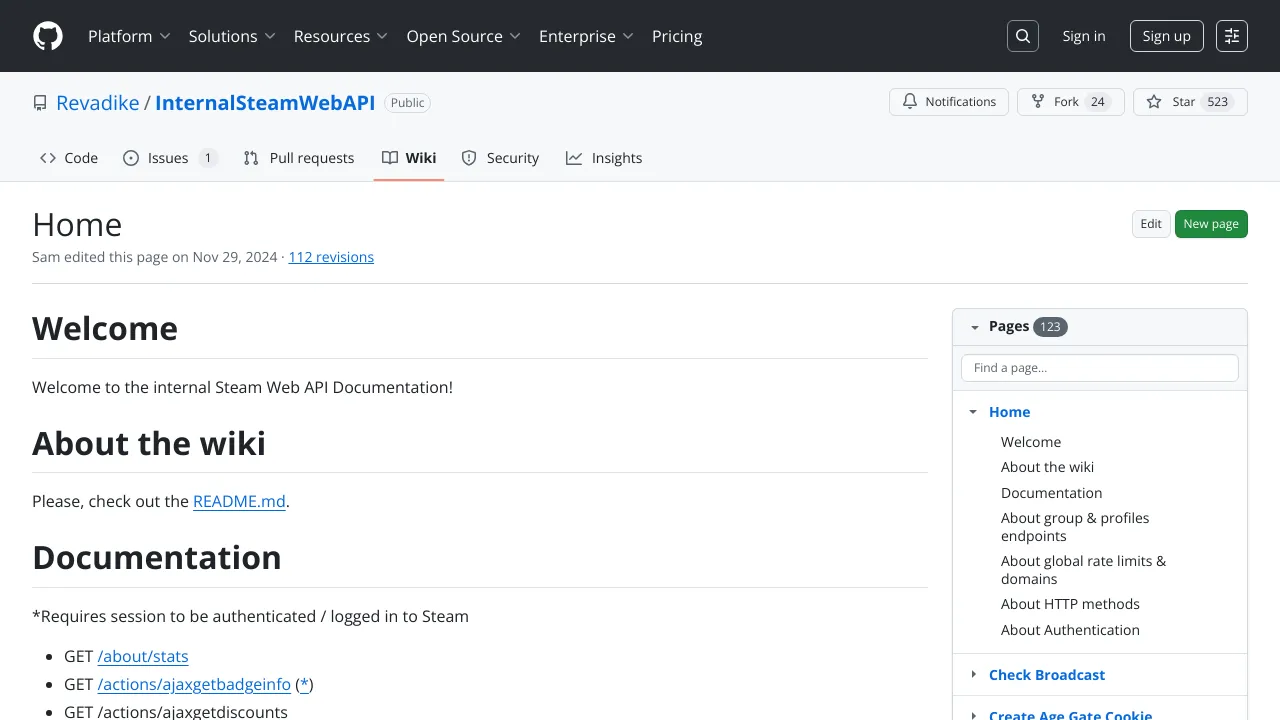The image size is (1280, 720).
Task: Expand the Solutions menu
Action: [232, 36]
